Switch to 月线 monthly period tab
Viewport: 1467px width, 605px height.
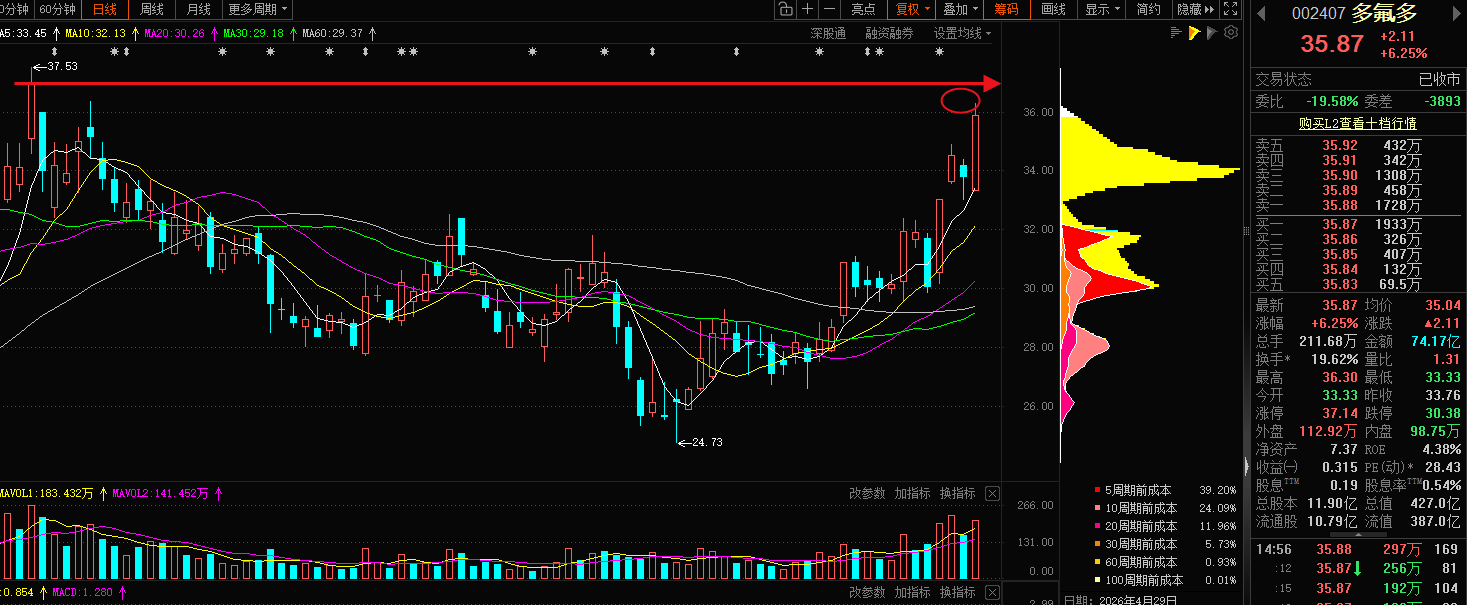point(199,9)
